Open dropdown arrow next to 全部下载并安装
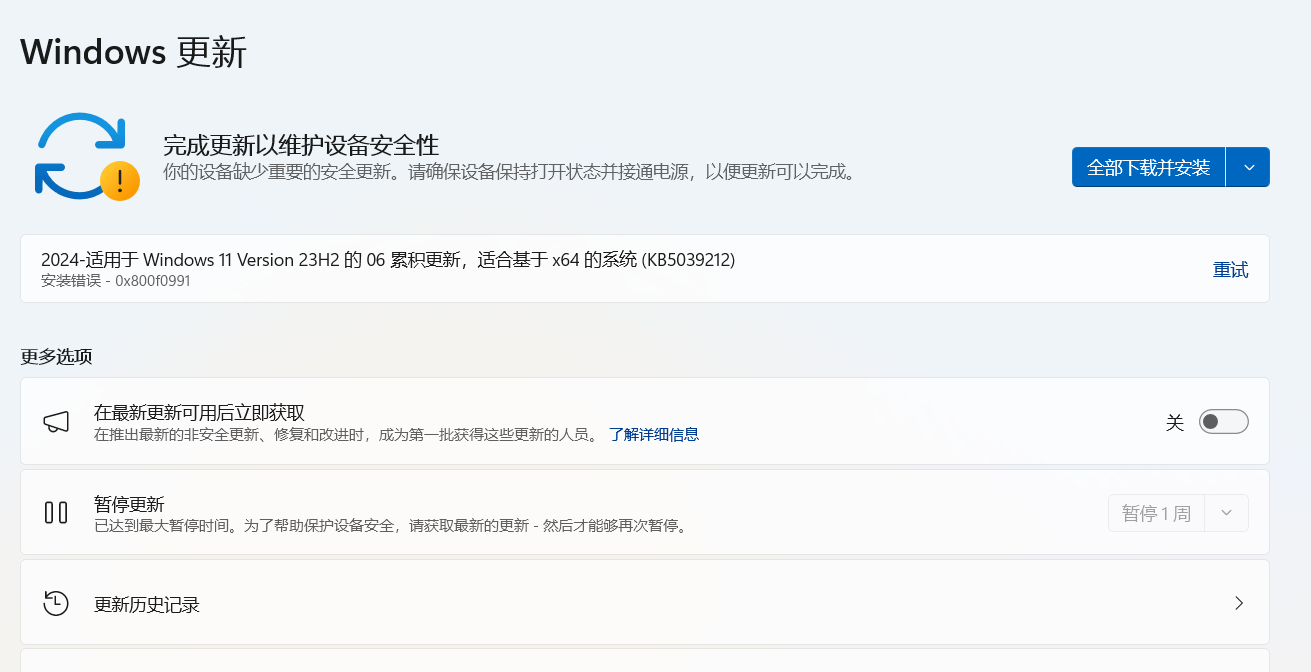The width and height of the screenshot is (1311, 672). (1248, 167)
